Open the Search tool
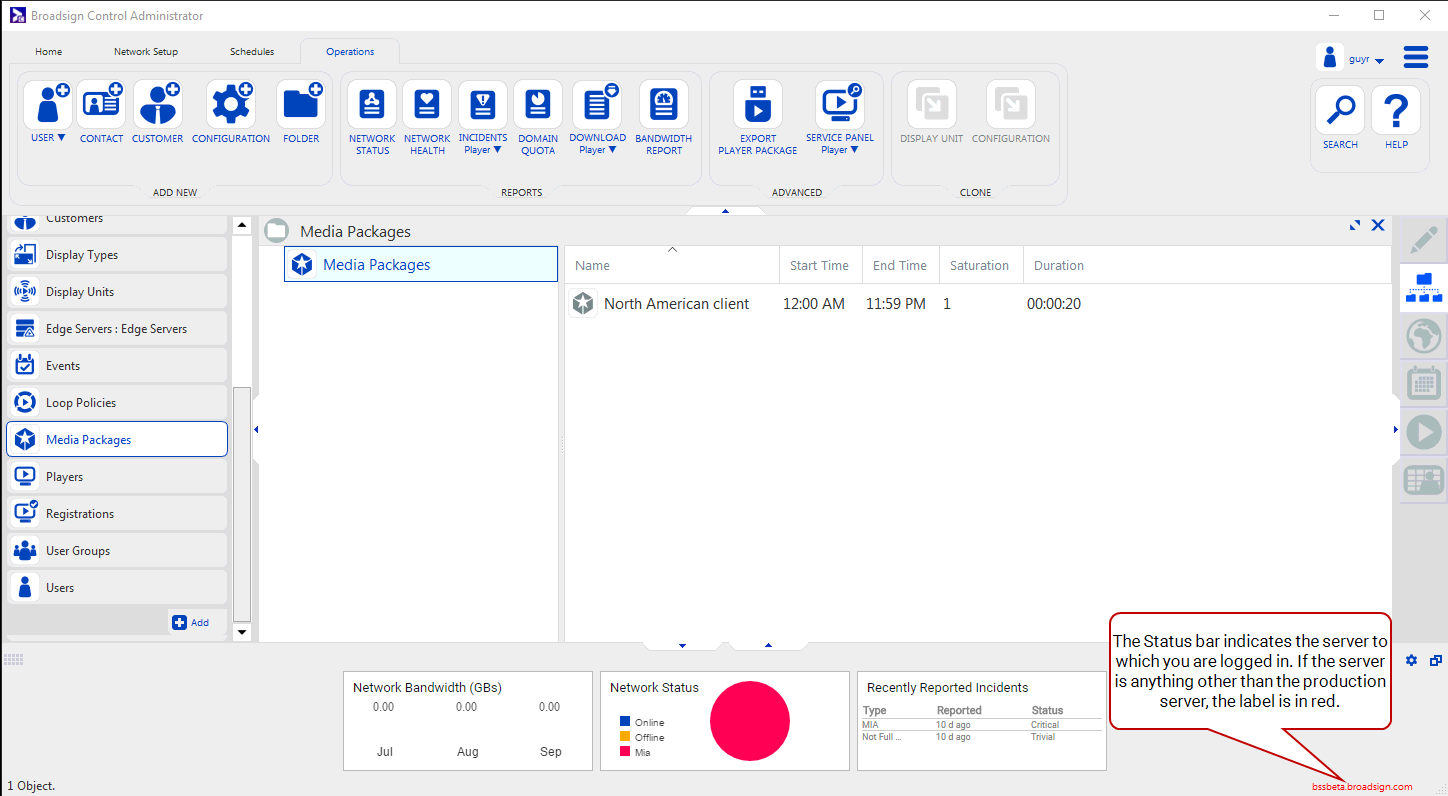 pyautogui.click(x=1340, y=117)
